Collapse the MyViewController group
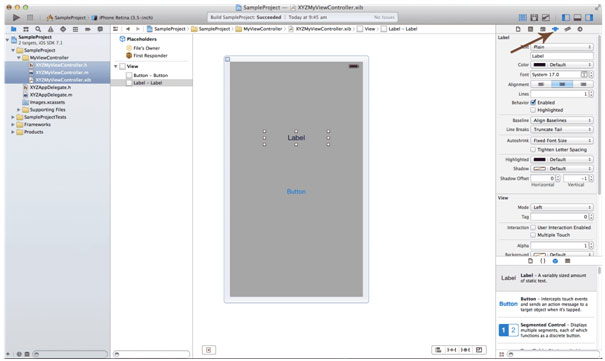This screenshot has height=361, width=605. tap(19, 57)
